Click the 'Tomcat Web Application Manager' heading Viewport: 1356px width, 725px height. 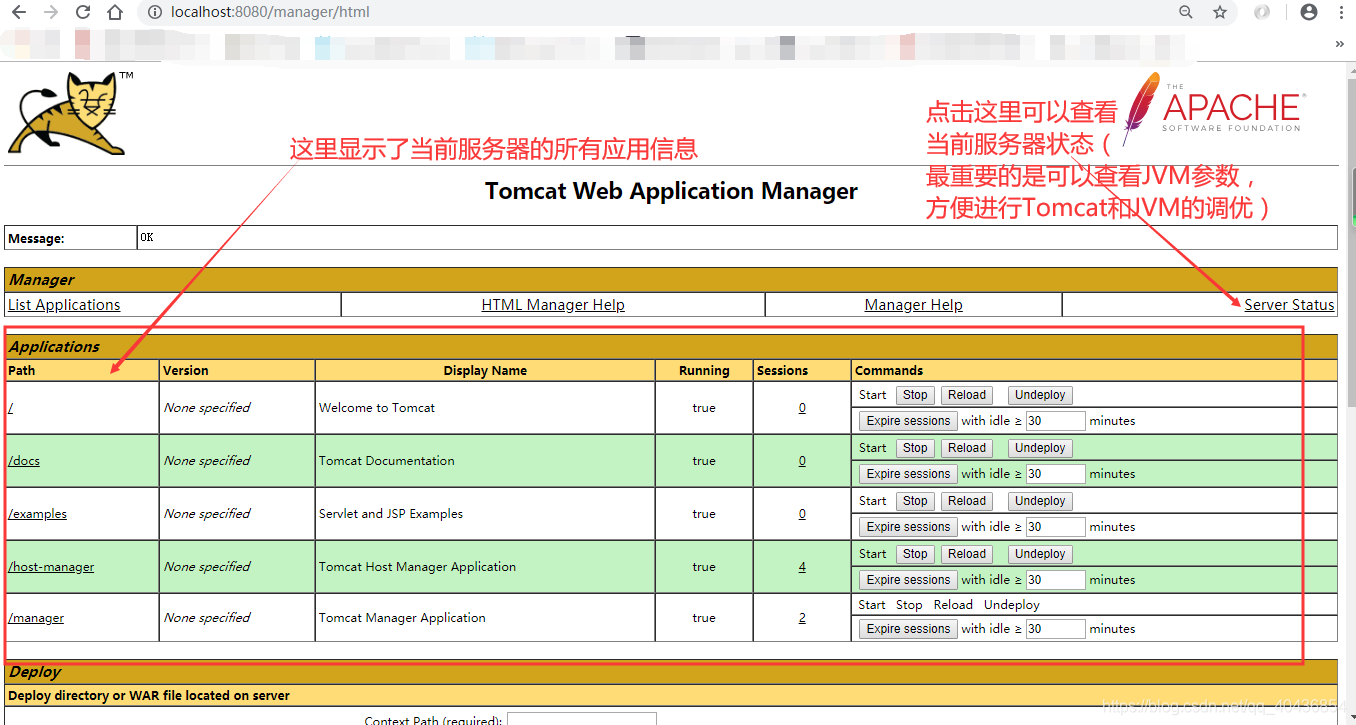tap(671, 191)
